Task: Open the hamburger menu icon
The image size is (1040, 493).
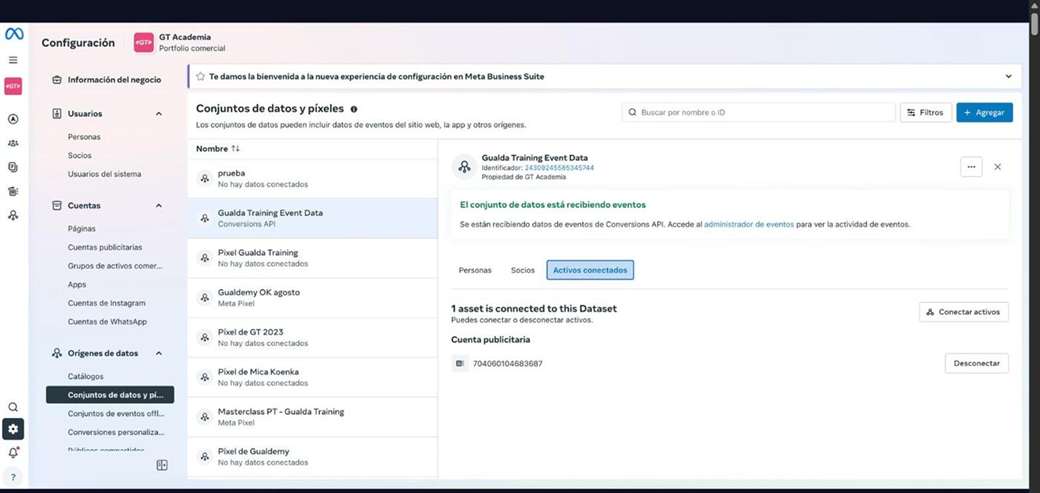Action: pos(13,60)
